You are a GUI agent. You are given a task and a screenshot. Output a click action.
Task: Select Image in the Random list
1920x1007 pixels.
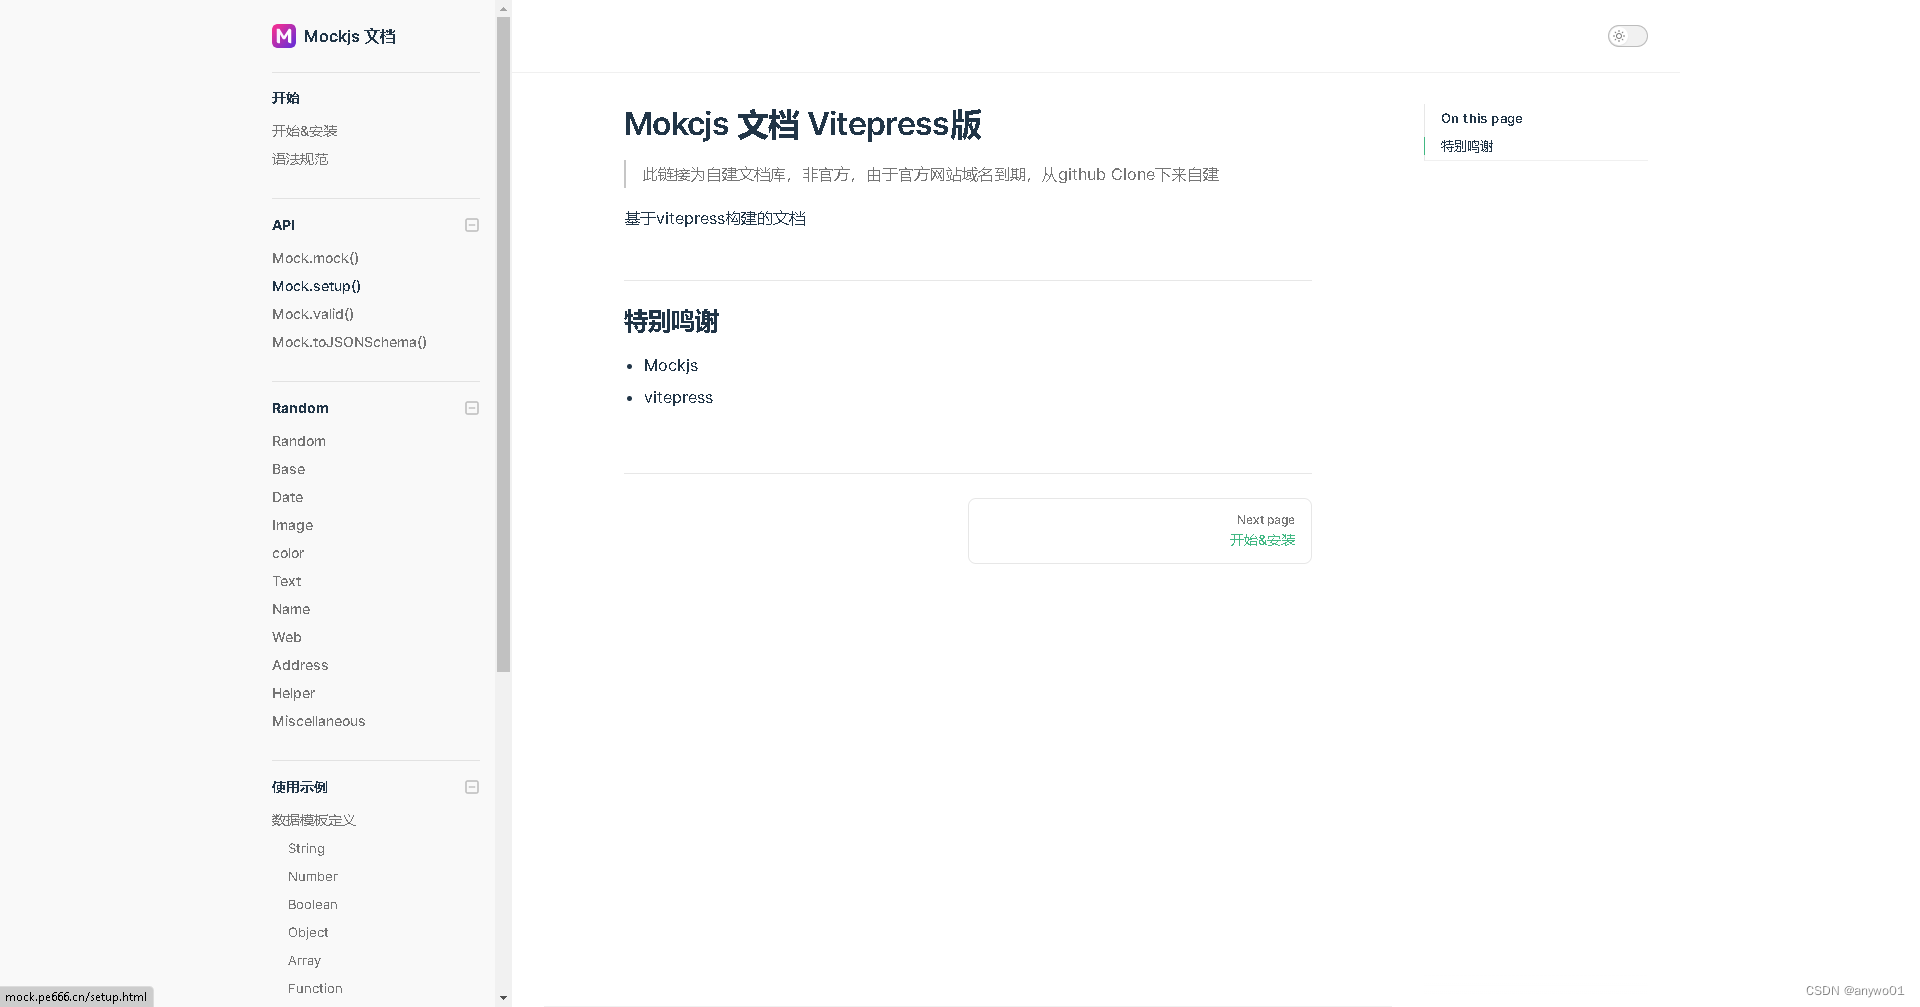[x=292, y=525]
